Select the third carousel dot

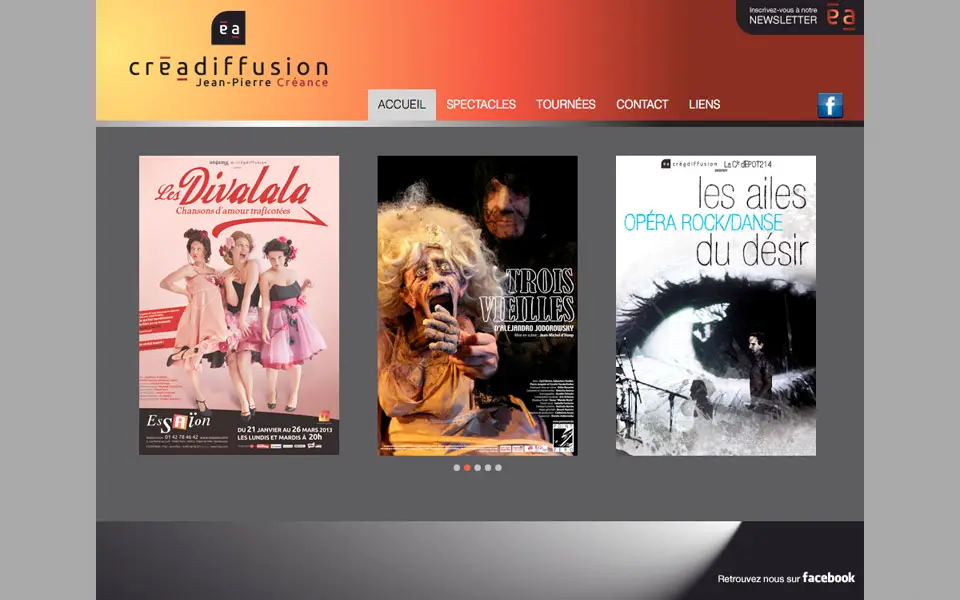(x=478, y=467)
